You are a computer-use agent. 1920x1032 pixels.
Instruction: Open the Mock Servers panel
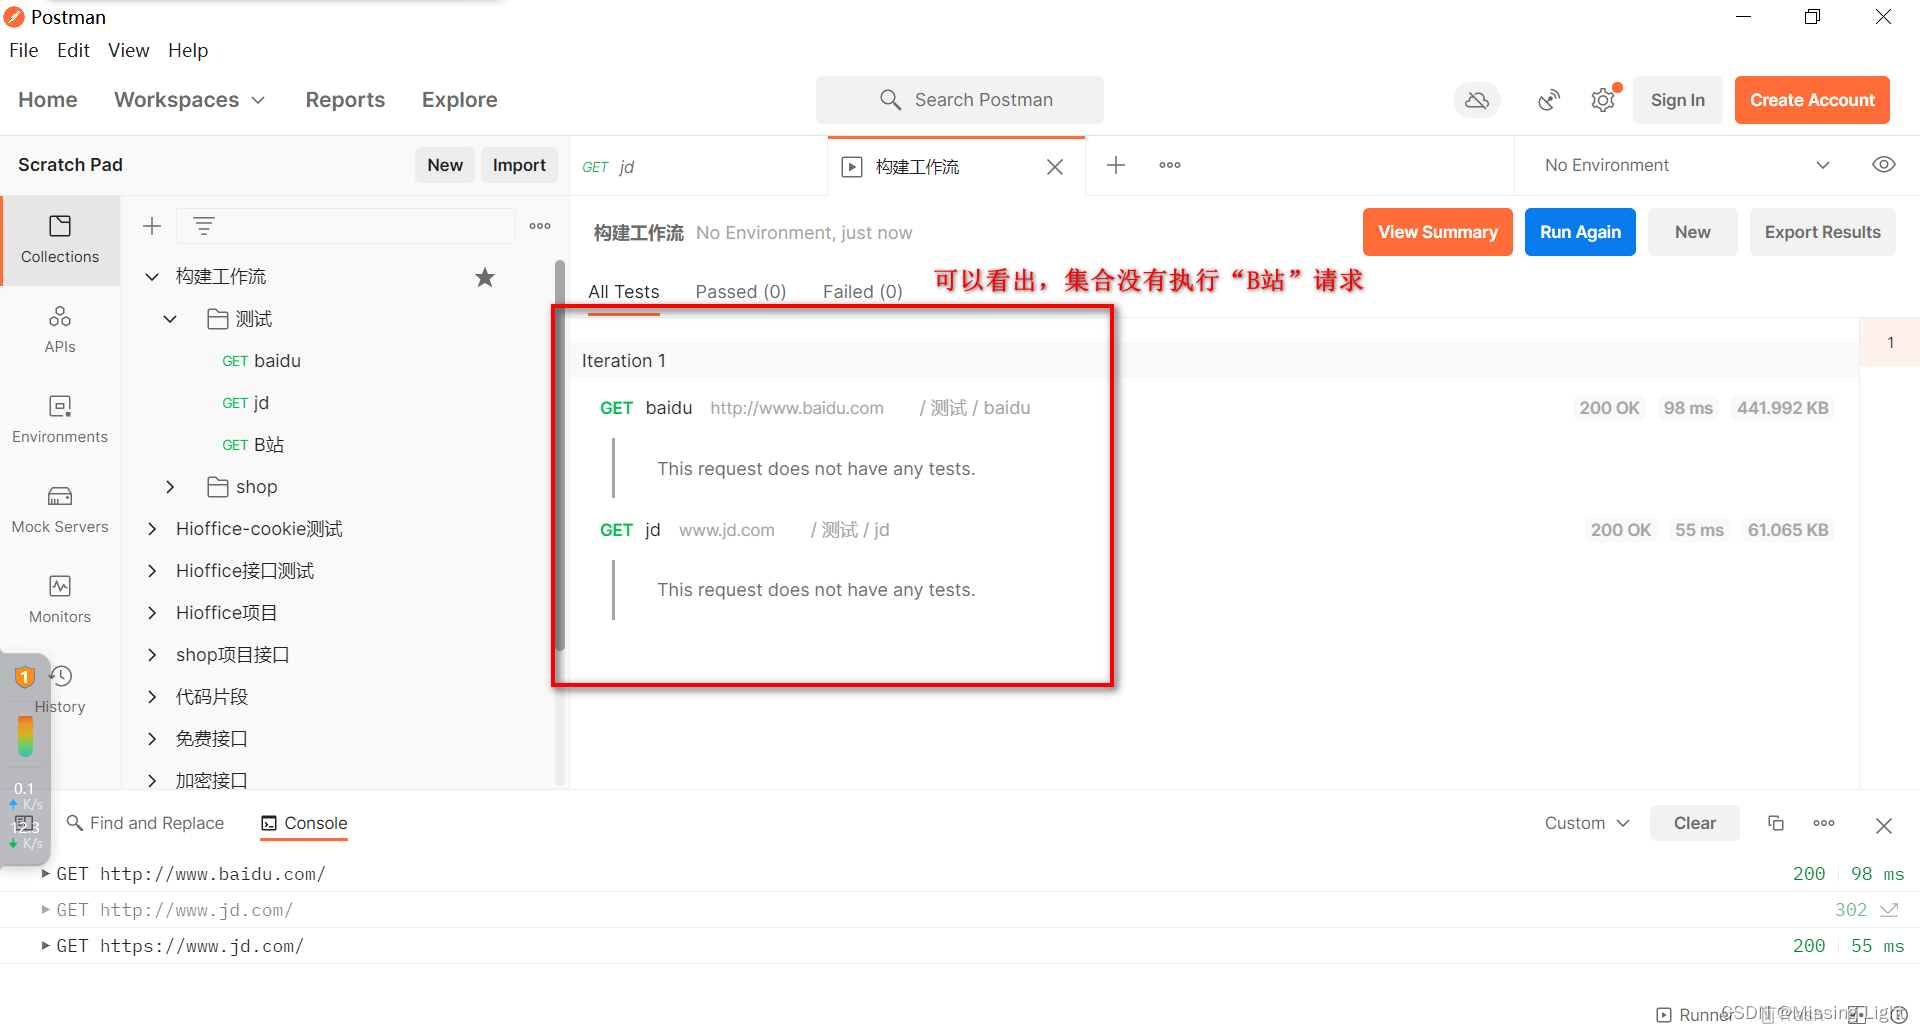(x=59, y=507)
